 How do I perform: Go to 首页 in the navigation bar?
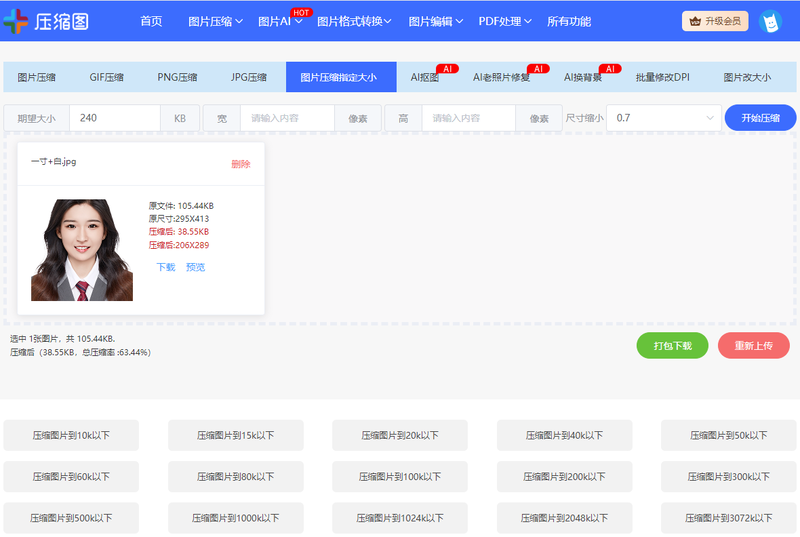151,21
